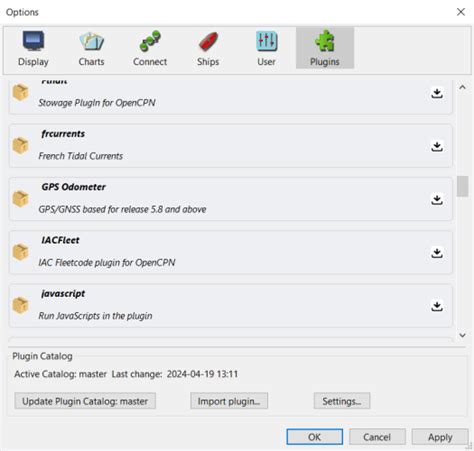Image resolution: width=474 pixels, height=451 pixels.
Task: Select the 'GPS Odometer' plugin title
Action: 73,187
